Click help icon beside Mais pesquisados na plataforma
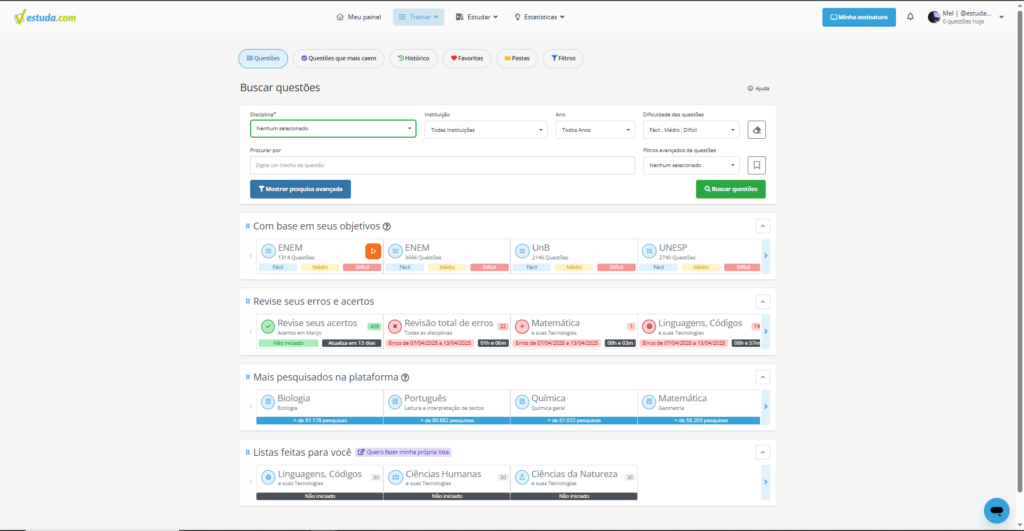 tap(405, 377)
